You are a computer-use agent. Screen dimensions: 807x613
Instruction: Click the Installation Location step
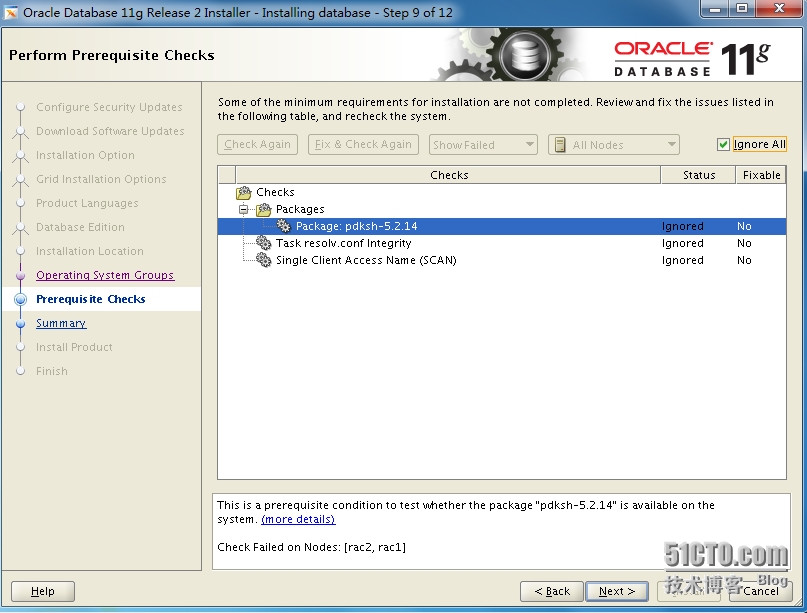tap(90, 251)
